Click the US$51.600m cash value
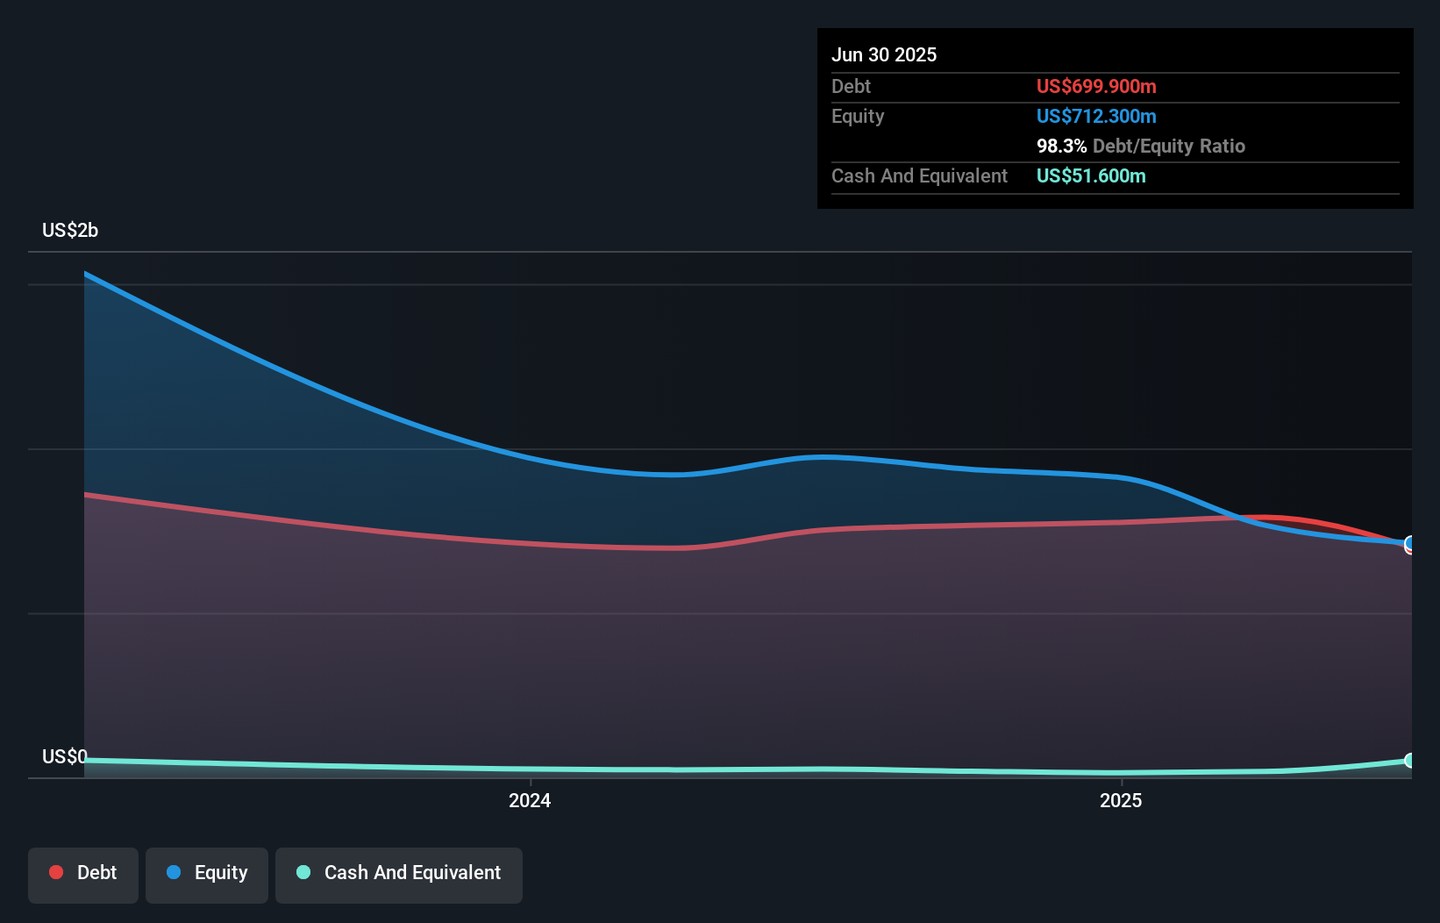1440x923 pixels. (x=1091, y=176)
